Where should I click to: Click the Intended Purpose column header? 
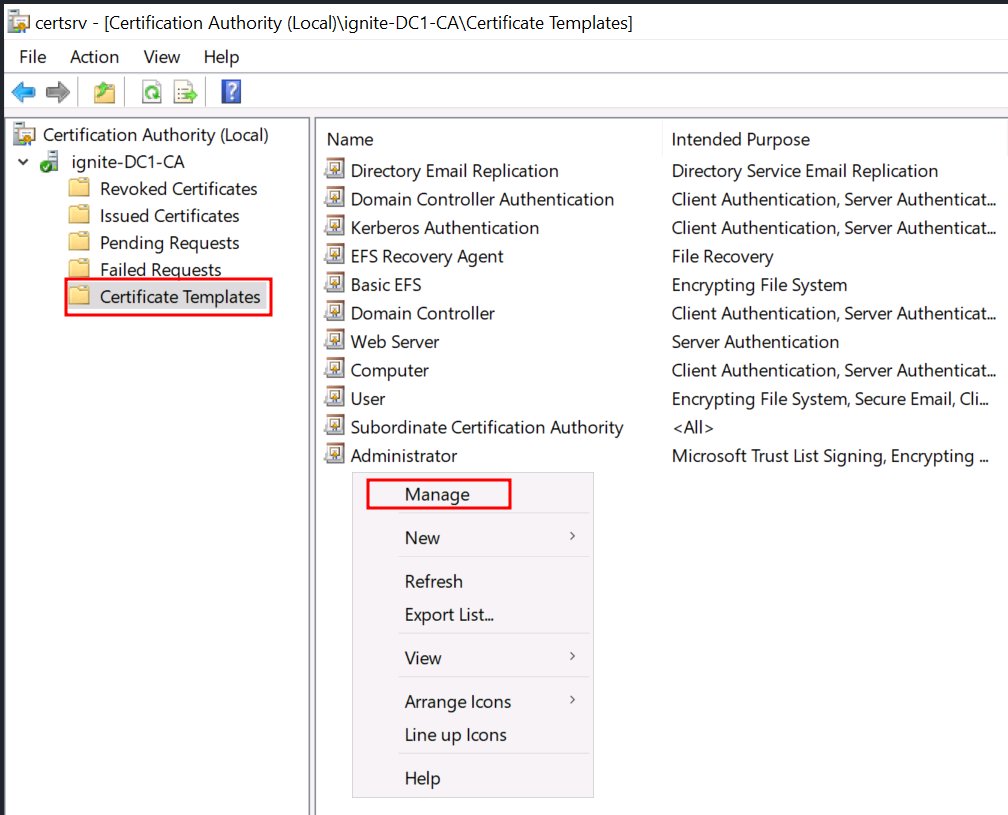click(x=740, y=139)
